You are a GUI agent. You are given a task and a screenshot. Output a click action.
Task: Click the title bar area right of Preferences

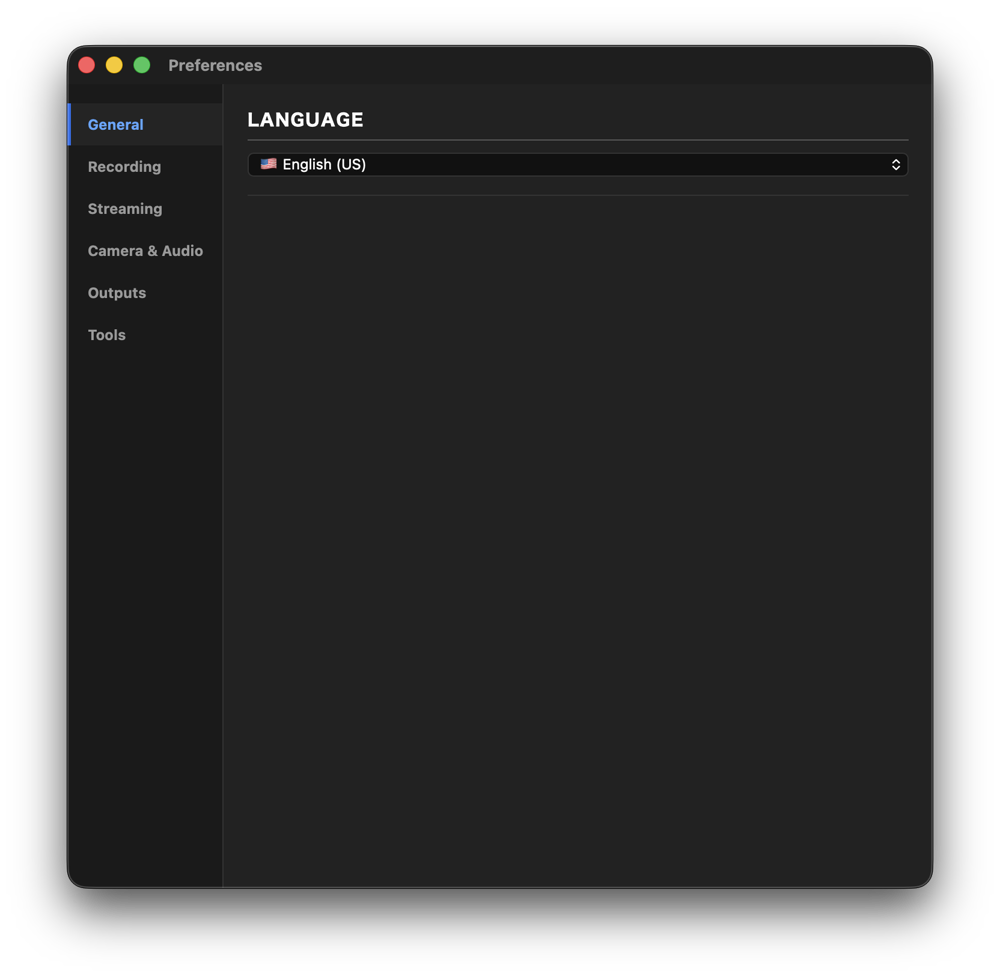tap(593, 65)
